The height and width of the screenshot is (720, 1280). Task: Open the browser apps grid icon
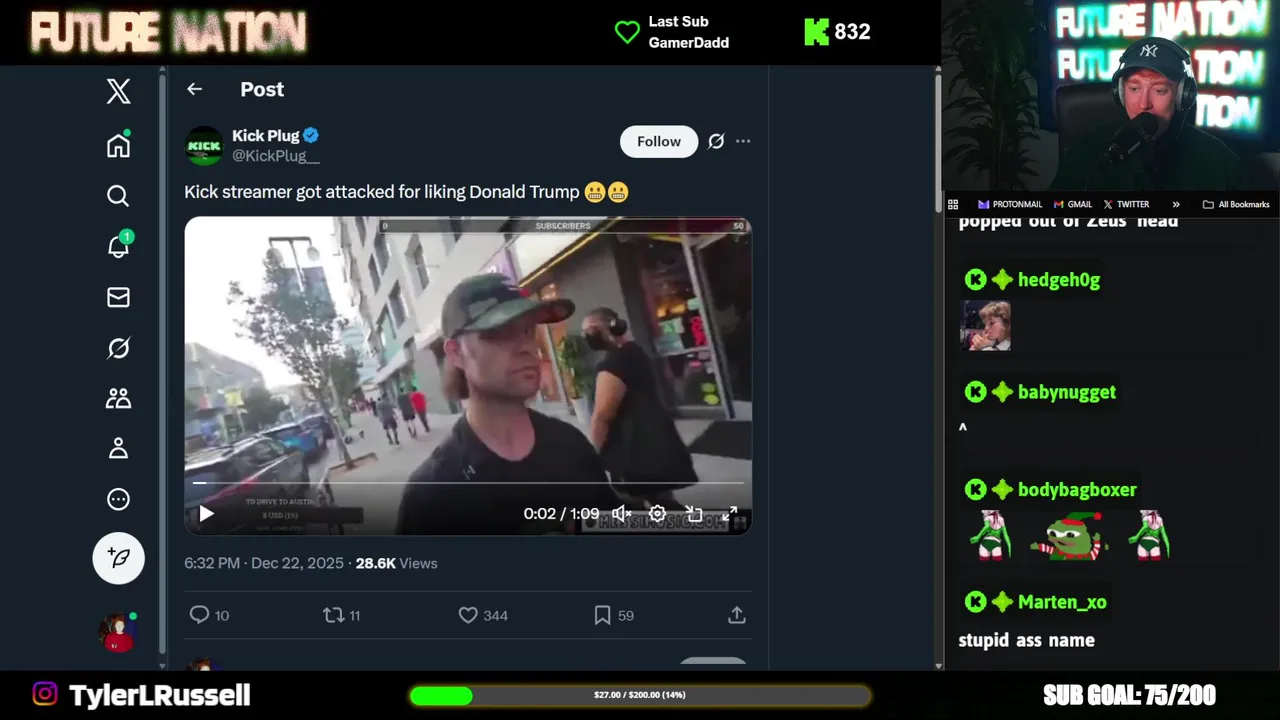click(953, 204)
